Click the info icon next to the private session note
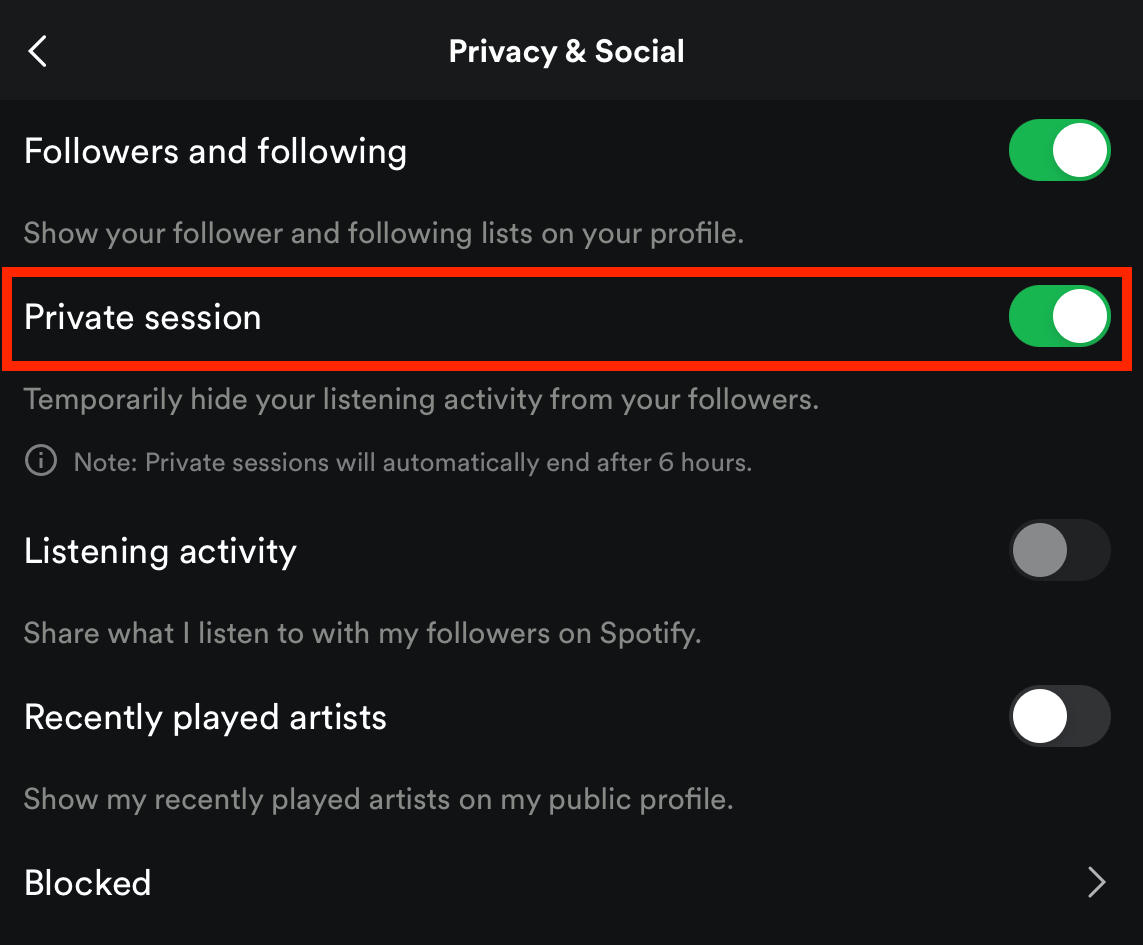Image resolution: width=1143 pixels, height=945 pixels. point(40,461)
